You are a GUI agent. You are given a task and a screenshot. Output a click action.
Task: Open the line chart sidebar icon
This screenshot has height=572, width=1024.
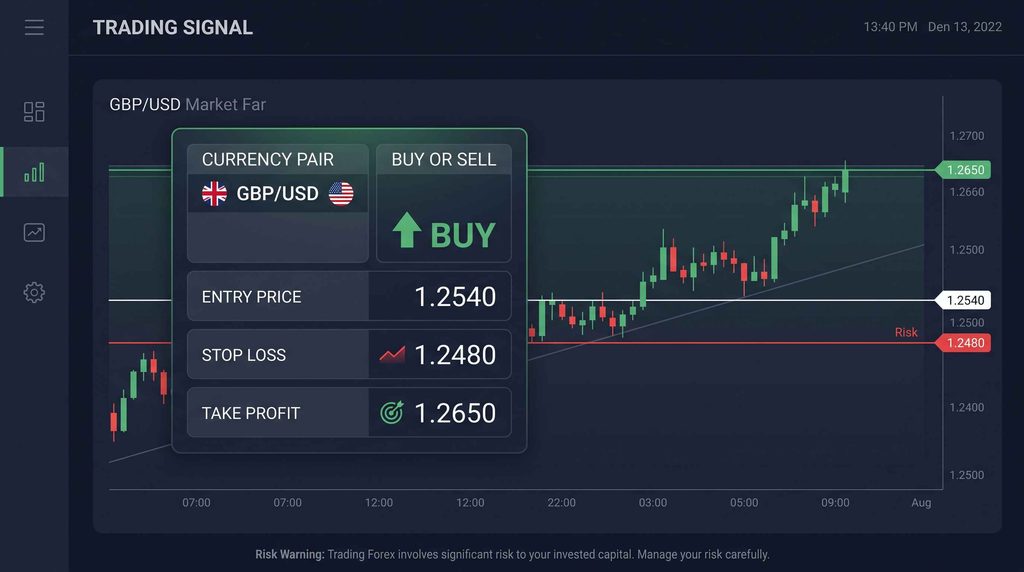click(x=34, y=232)
